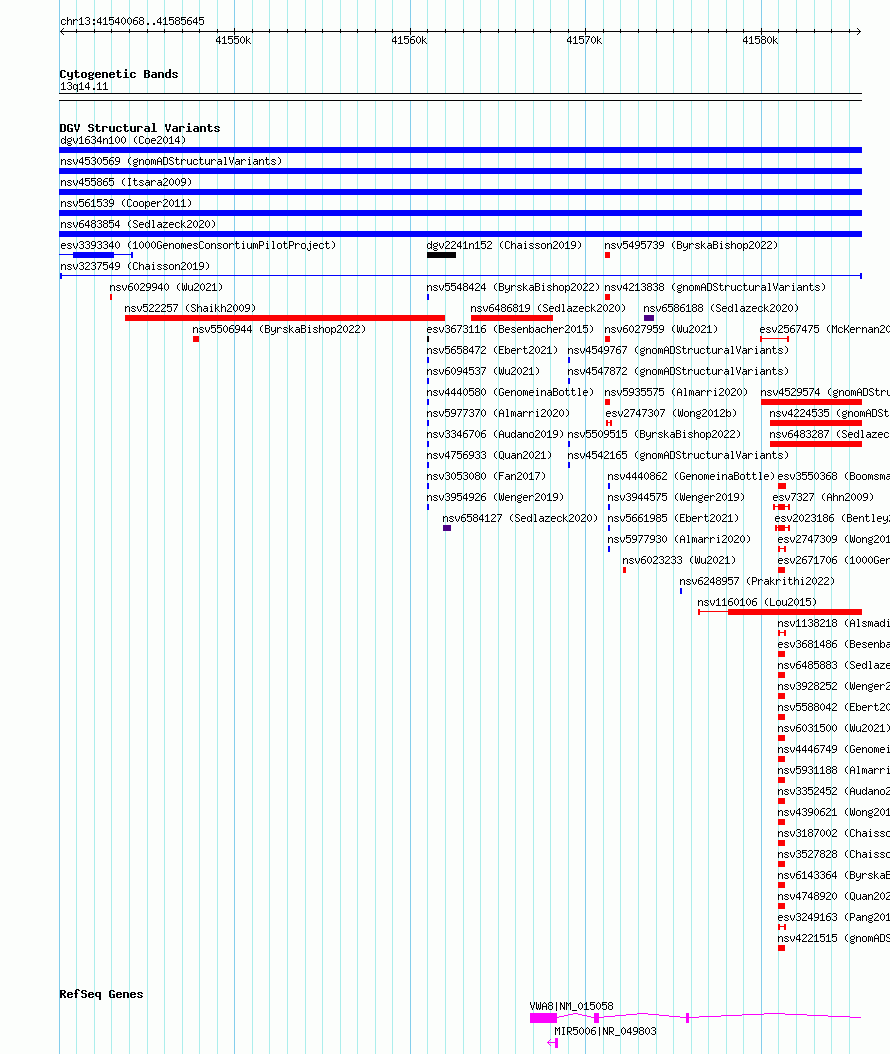
Task: Click the 41570k ruler tick label
Action: coord(584,40)
